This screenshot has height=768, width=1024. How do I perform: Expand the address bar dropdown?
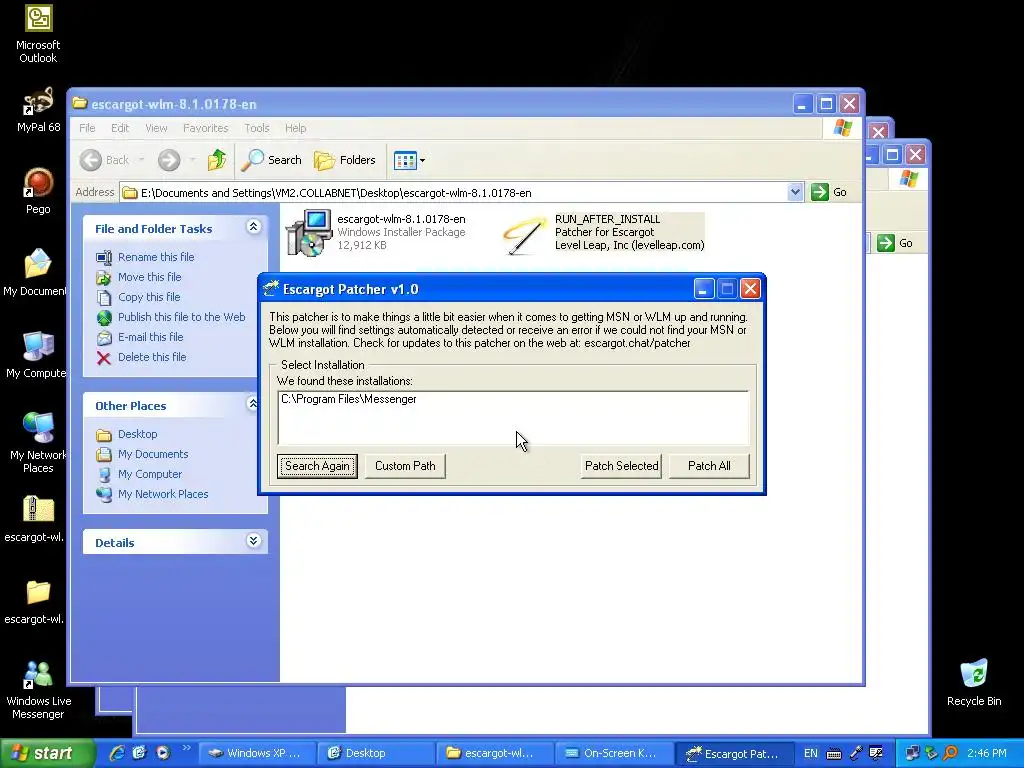pos(795,192)
